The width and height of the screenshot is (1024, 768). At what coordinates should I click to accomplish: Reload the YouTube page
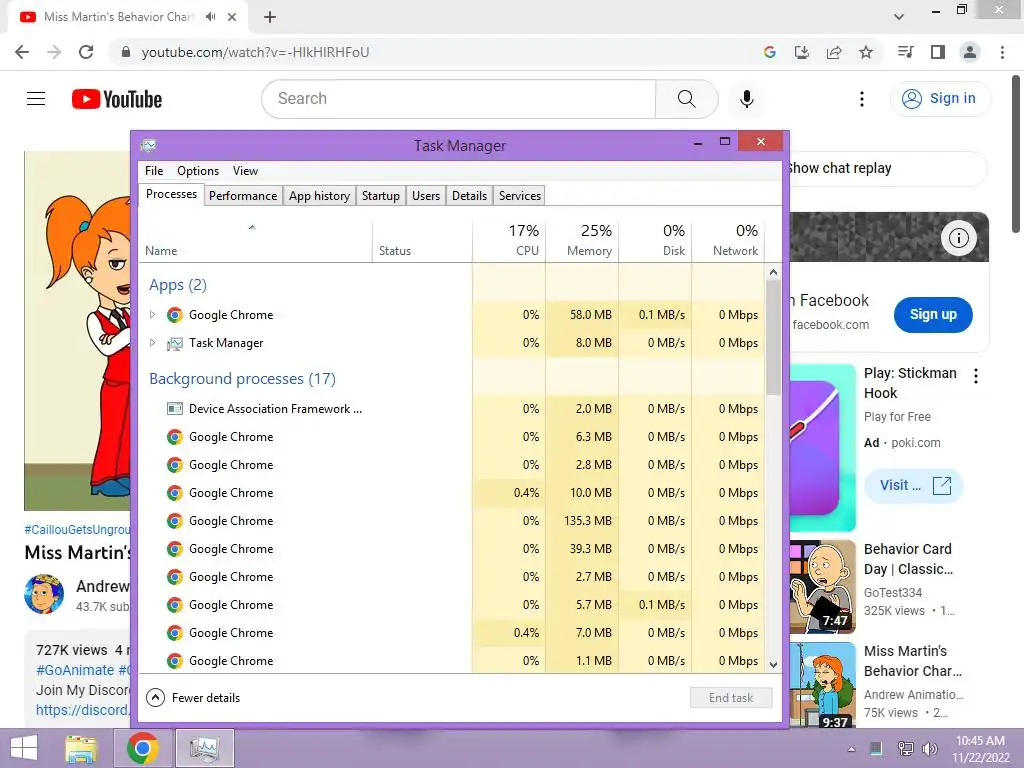tap(86, 52)
